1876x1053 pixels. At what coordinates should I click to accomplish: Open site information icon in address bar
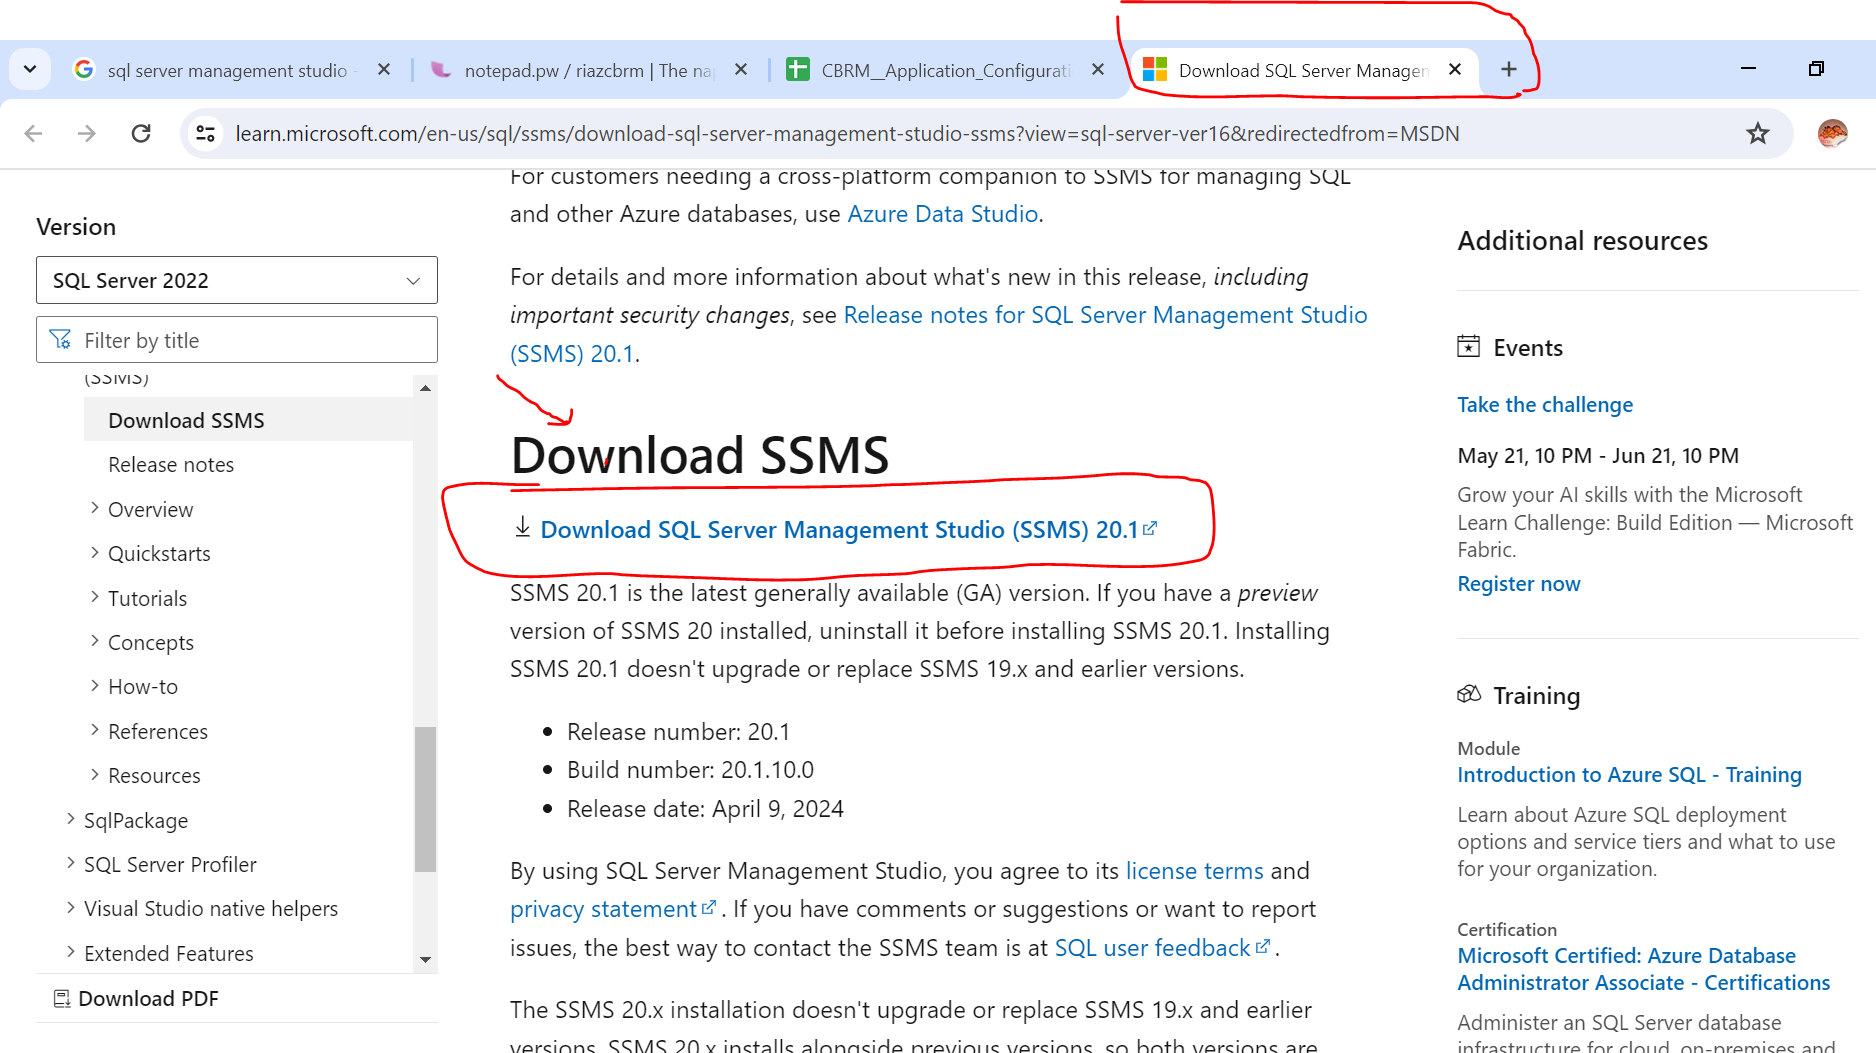pyautogui.click(x=206, y=133)
